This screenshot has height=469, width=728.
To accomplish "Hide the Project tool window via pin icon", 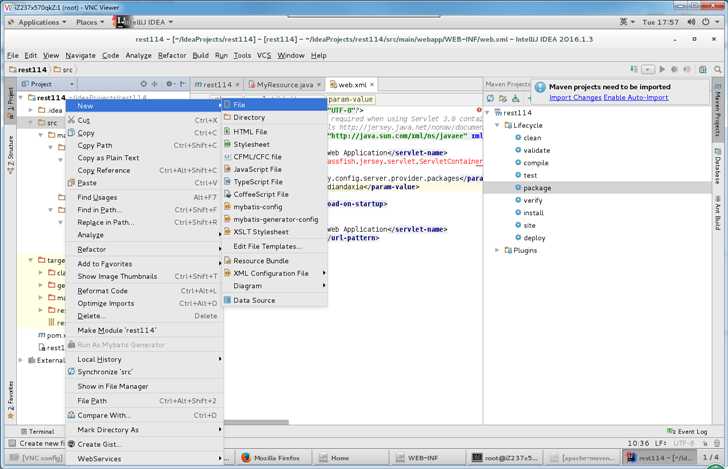I will pyautogui.click(x=182, y=84).
